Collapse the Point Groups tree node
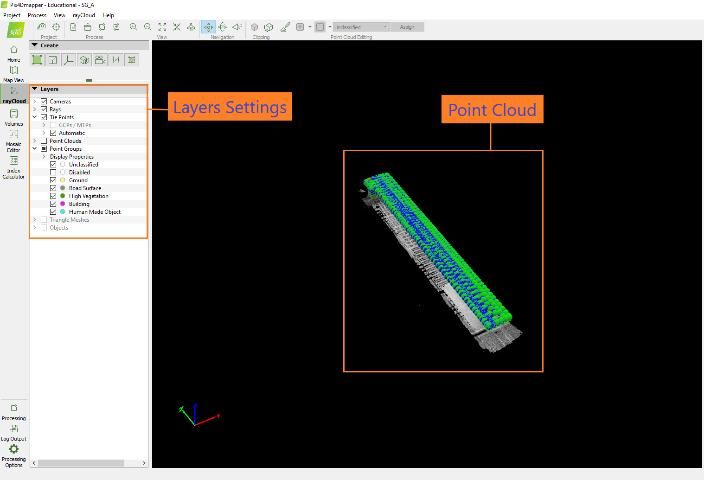This screenshot has height=480, width=704. click(34, 149)
